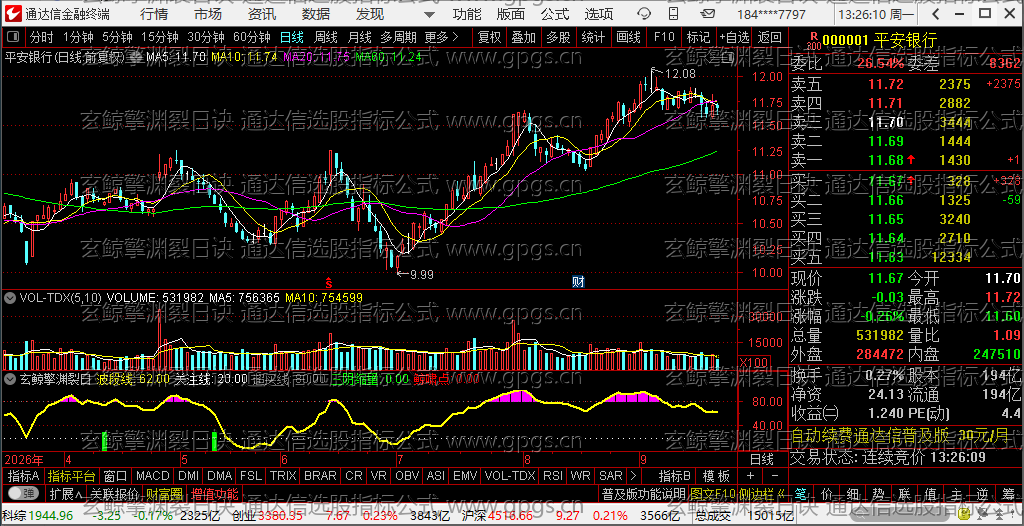Select the 月线 monthly period
1024x526 pixels.
[359, 37]
